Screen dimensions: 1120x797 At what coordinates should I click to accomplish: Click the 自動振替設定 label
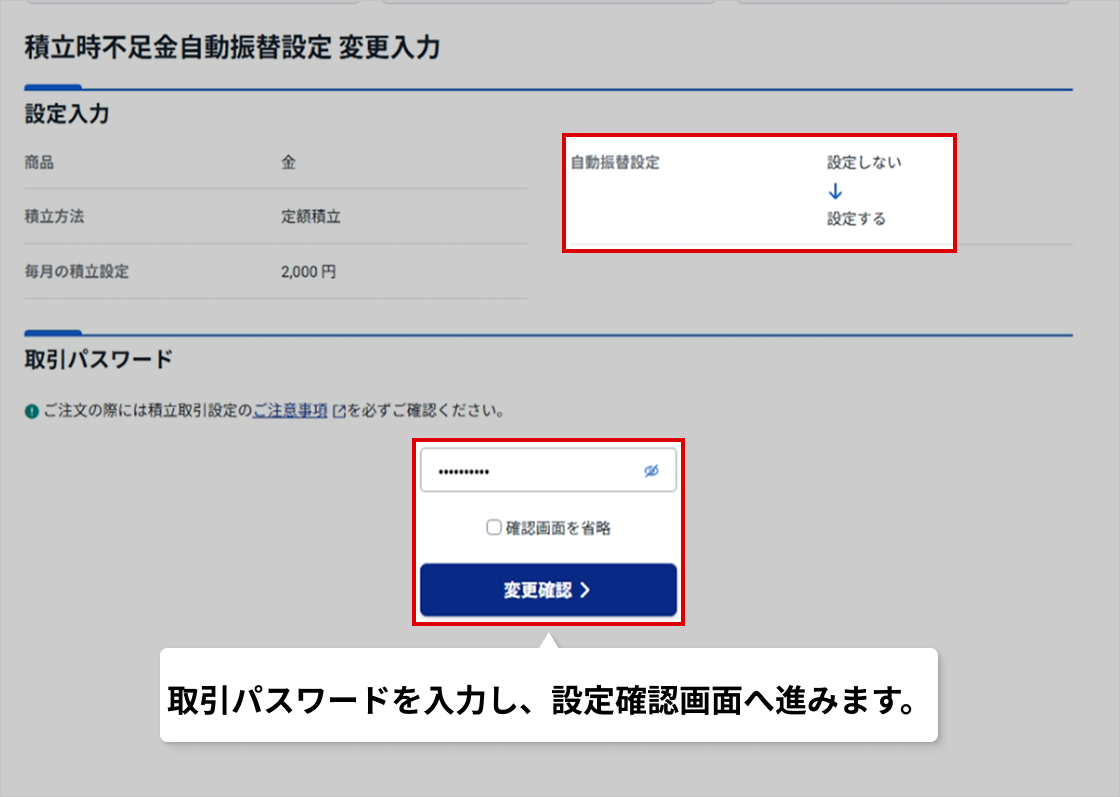[615, 162]
